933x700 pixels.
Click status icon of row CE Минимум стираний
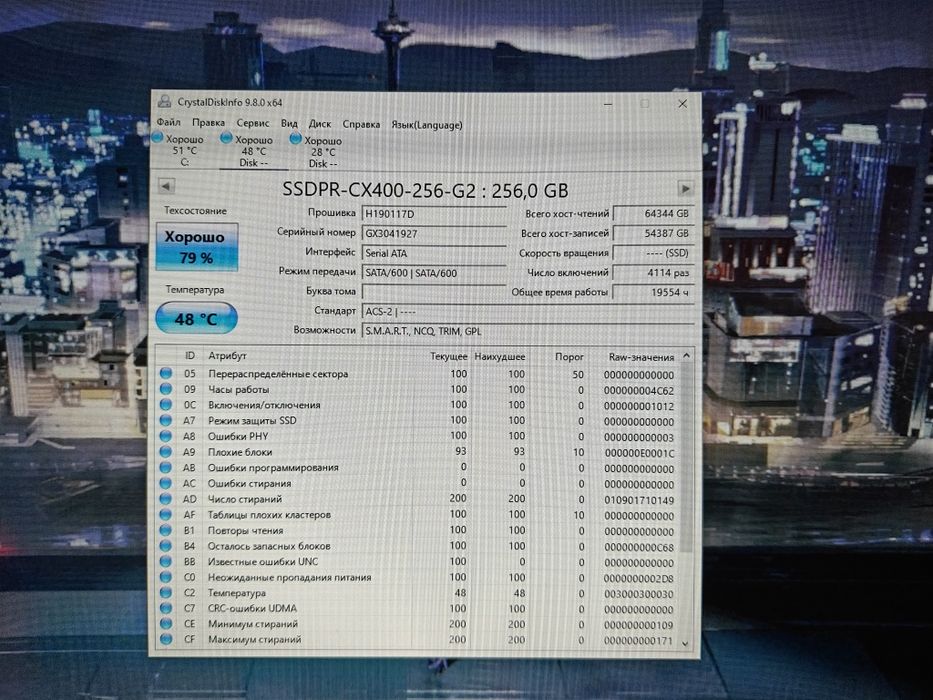click(x=166, y=624)
